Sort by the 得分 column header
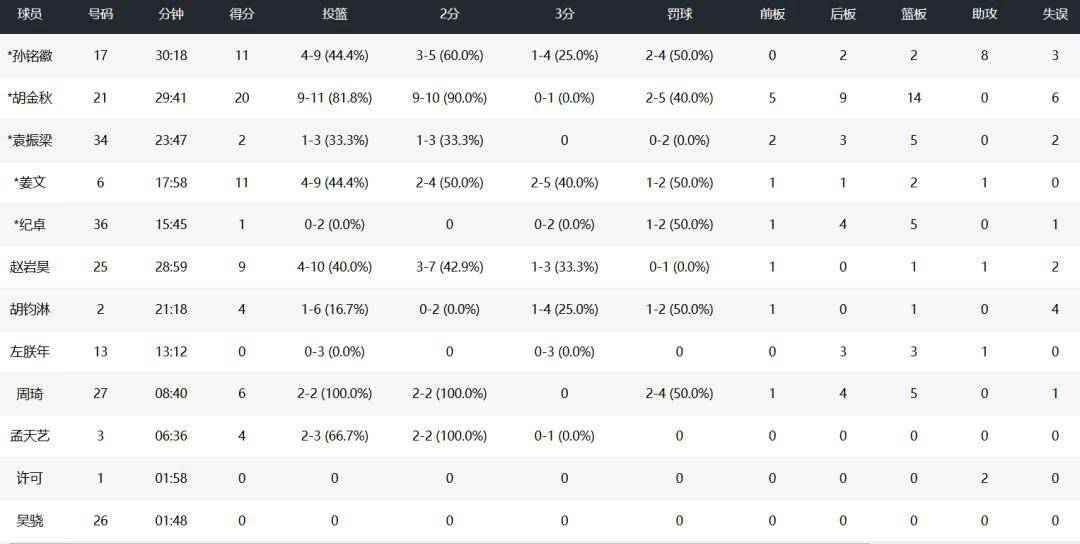Image resolution: width=1080 pixels, height=544 pixels. 241,14
